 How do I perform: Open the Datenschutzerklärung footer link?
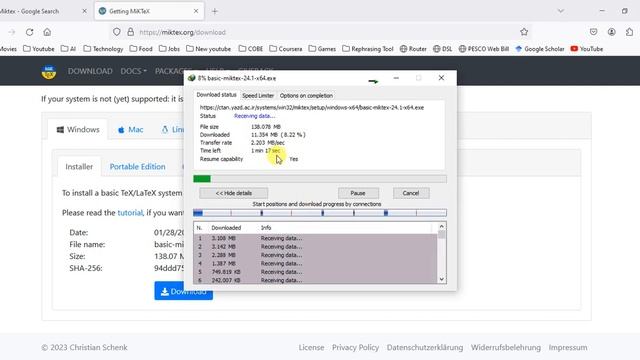click(425, 347)
